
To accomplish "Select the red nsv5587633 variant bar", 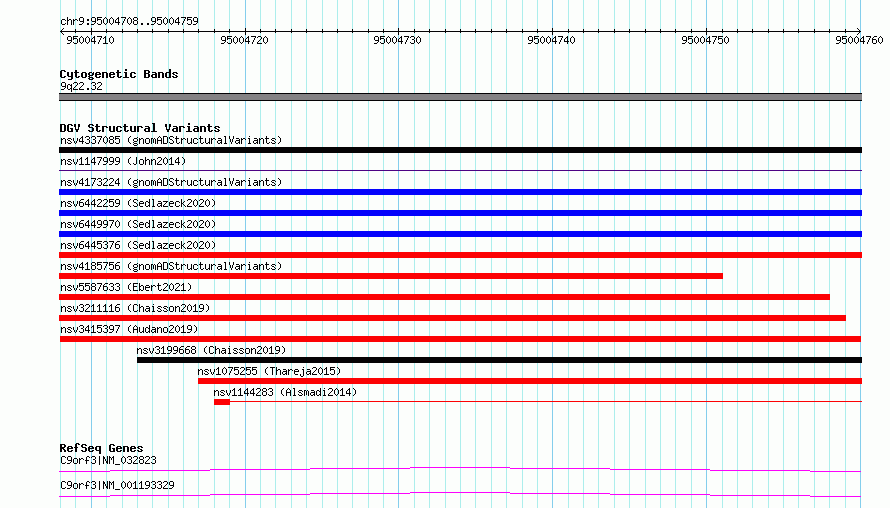I will tap(444, 297).
